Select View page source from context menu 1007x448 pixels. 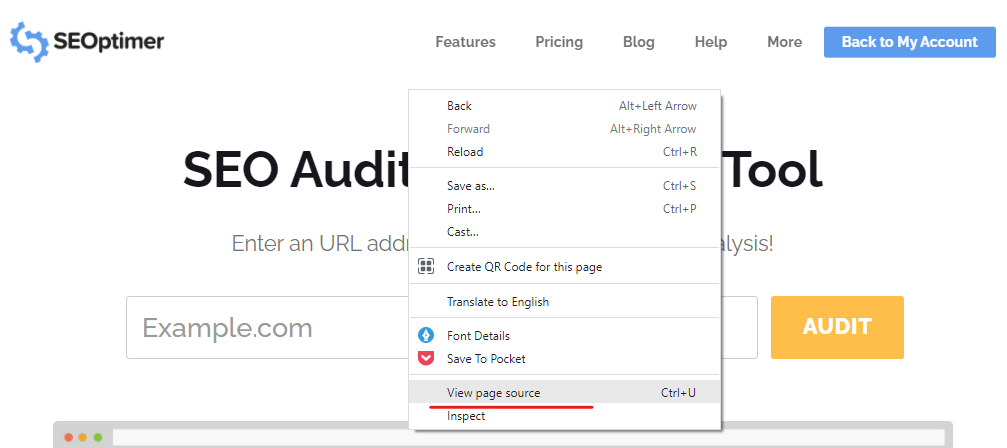(493, 393)
